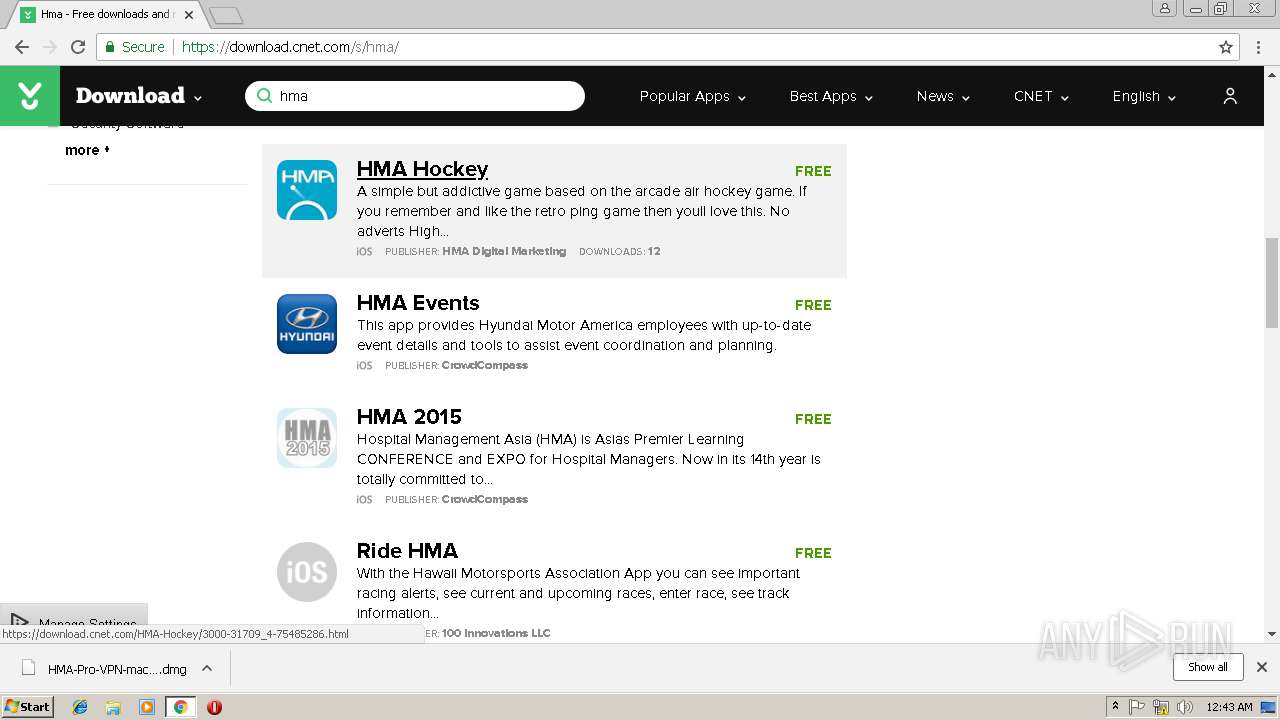Click the Hyundai HMA Events app icon

tap(307, 324)
